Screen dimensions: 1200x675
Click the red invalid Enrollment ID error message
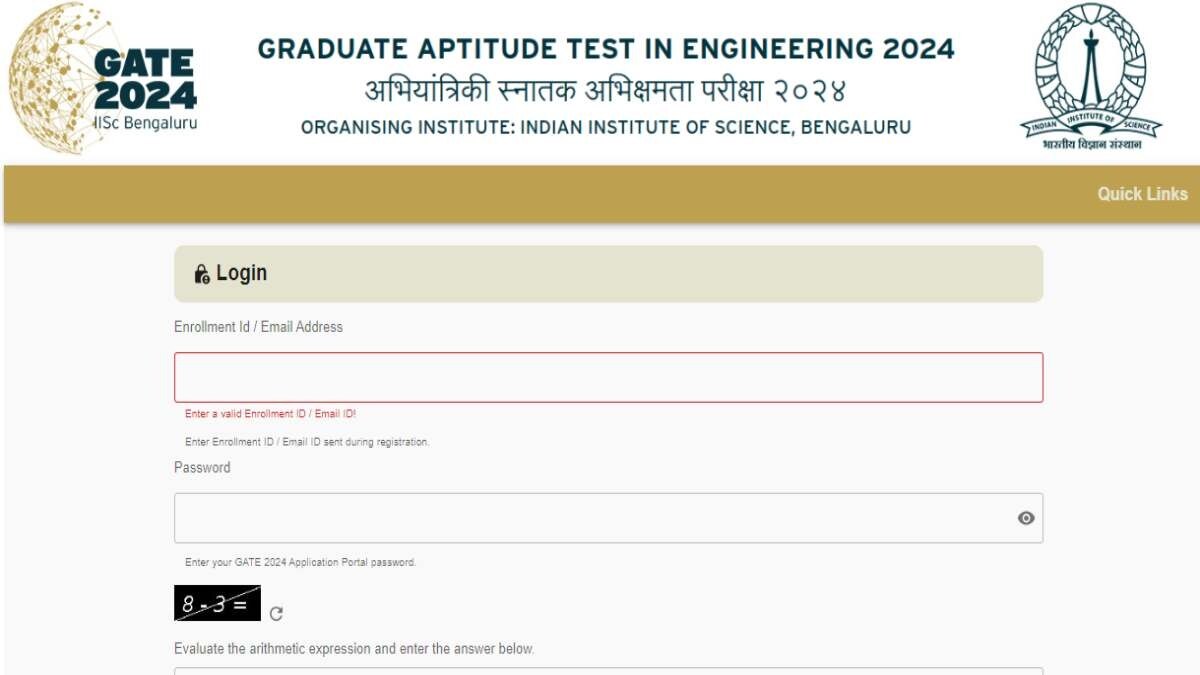[x=270, y=414]
